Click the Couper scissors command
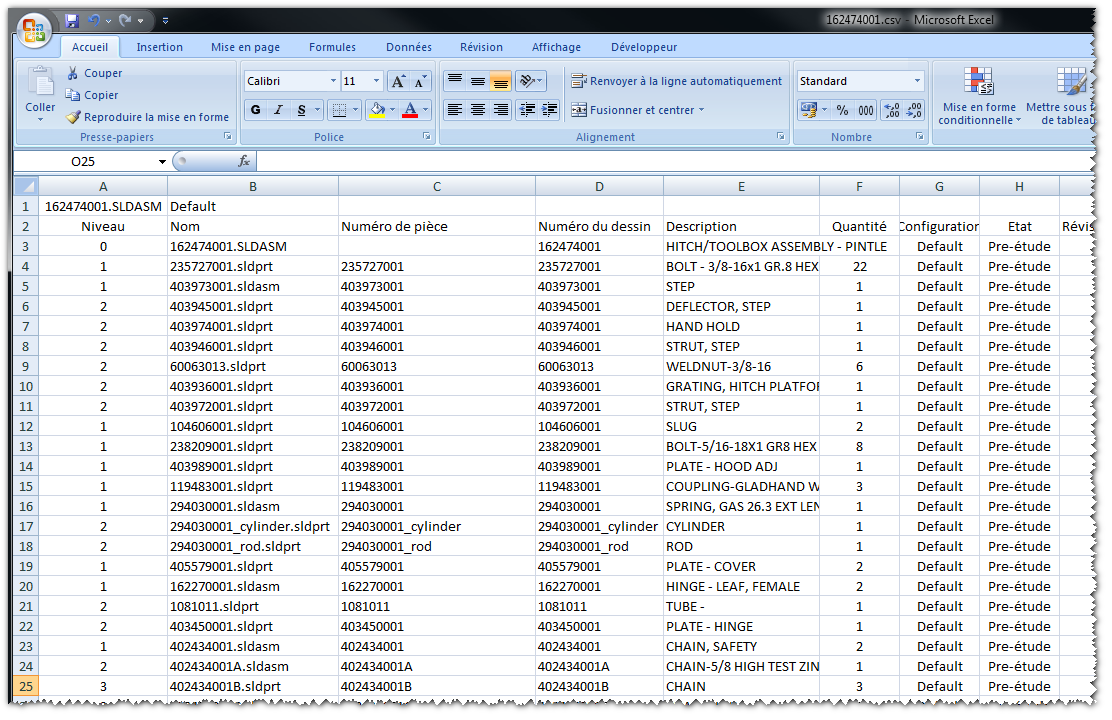This screenshot has width=1112, height=720. (x=94, y=73)
